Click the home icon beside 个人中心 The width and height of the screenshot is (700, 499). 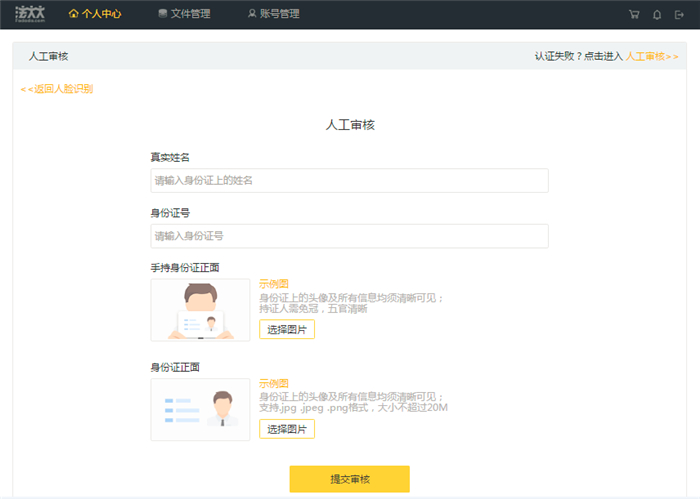point(73,14)
